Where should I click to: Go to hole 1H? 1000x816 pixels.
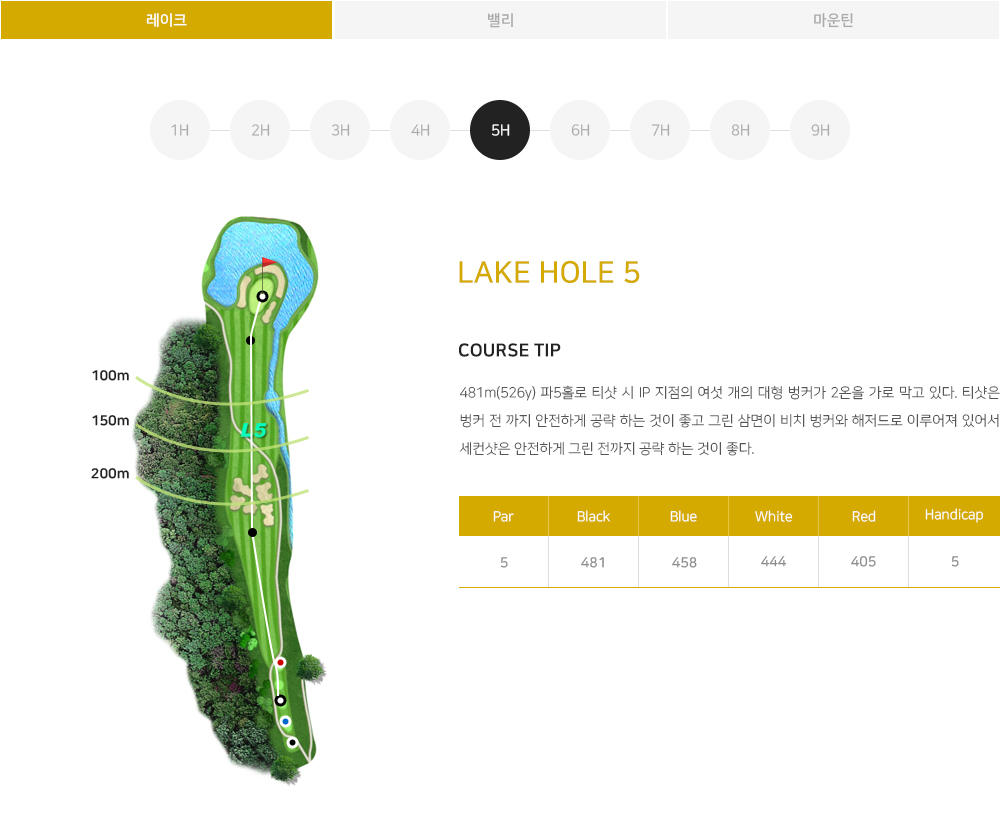[x=180, y=130]
